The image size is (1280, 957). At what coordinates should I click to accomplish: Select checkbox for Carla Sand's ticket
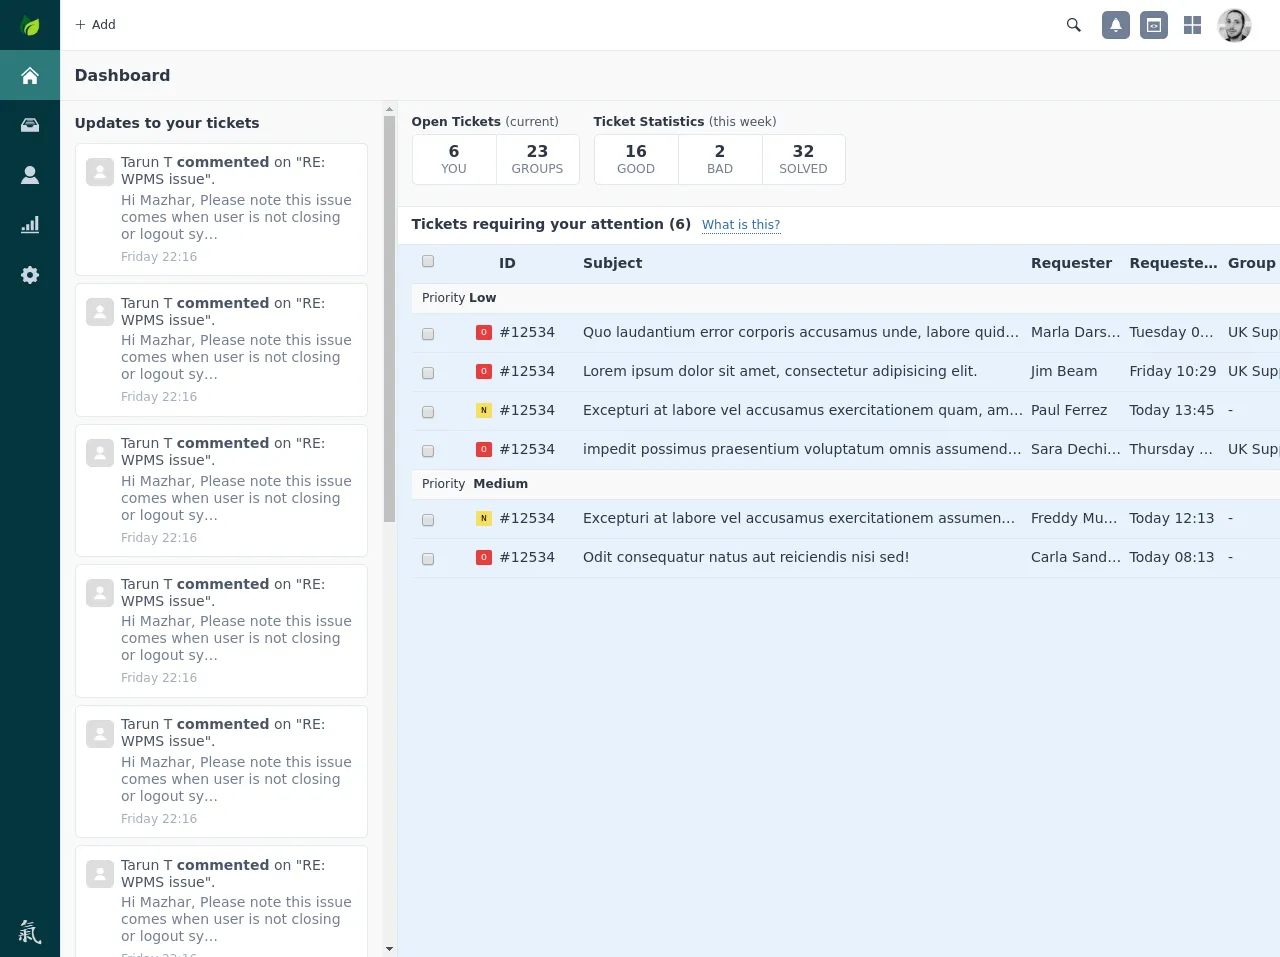tap(428, 559)
